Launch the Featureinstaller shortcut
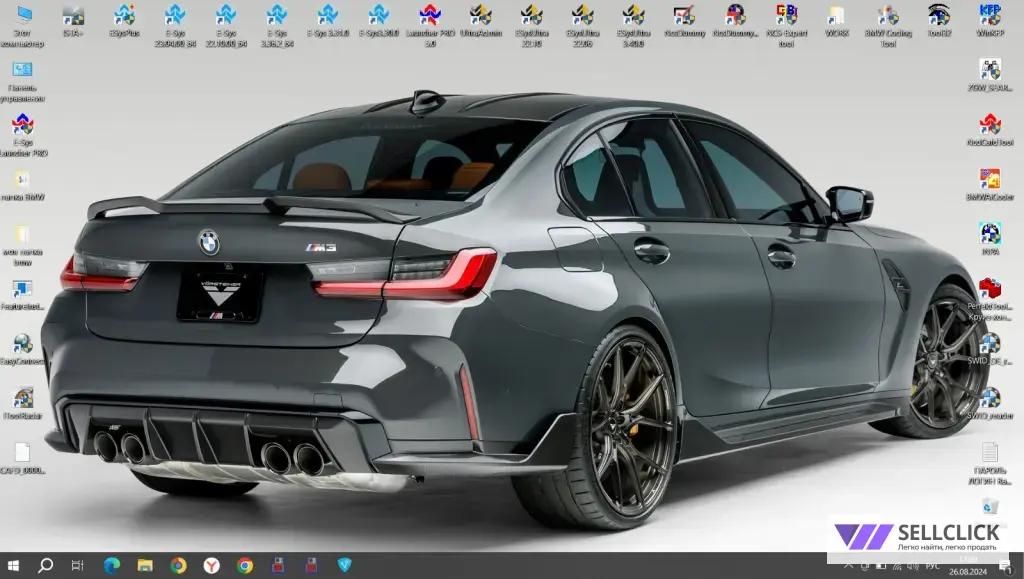 coord(22,294)
